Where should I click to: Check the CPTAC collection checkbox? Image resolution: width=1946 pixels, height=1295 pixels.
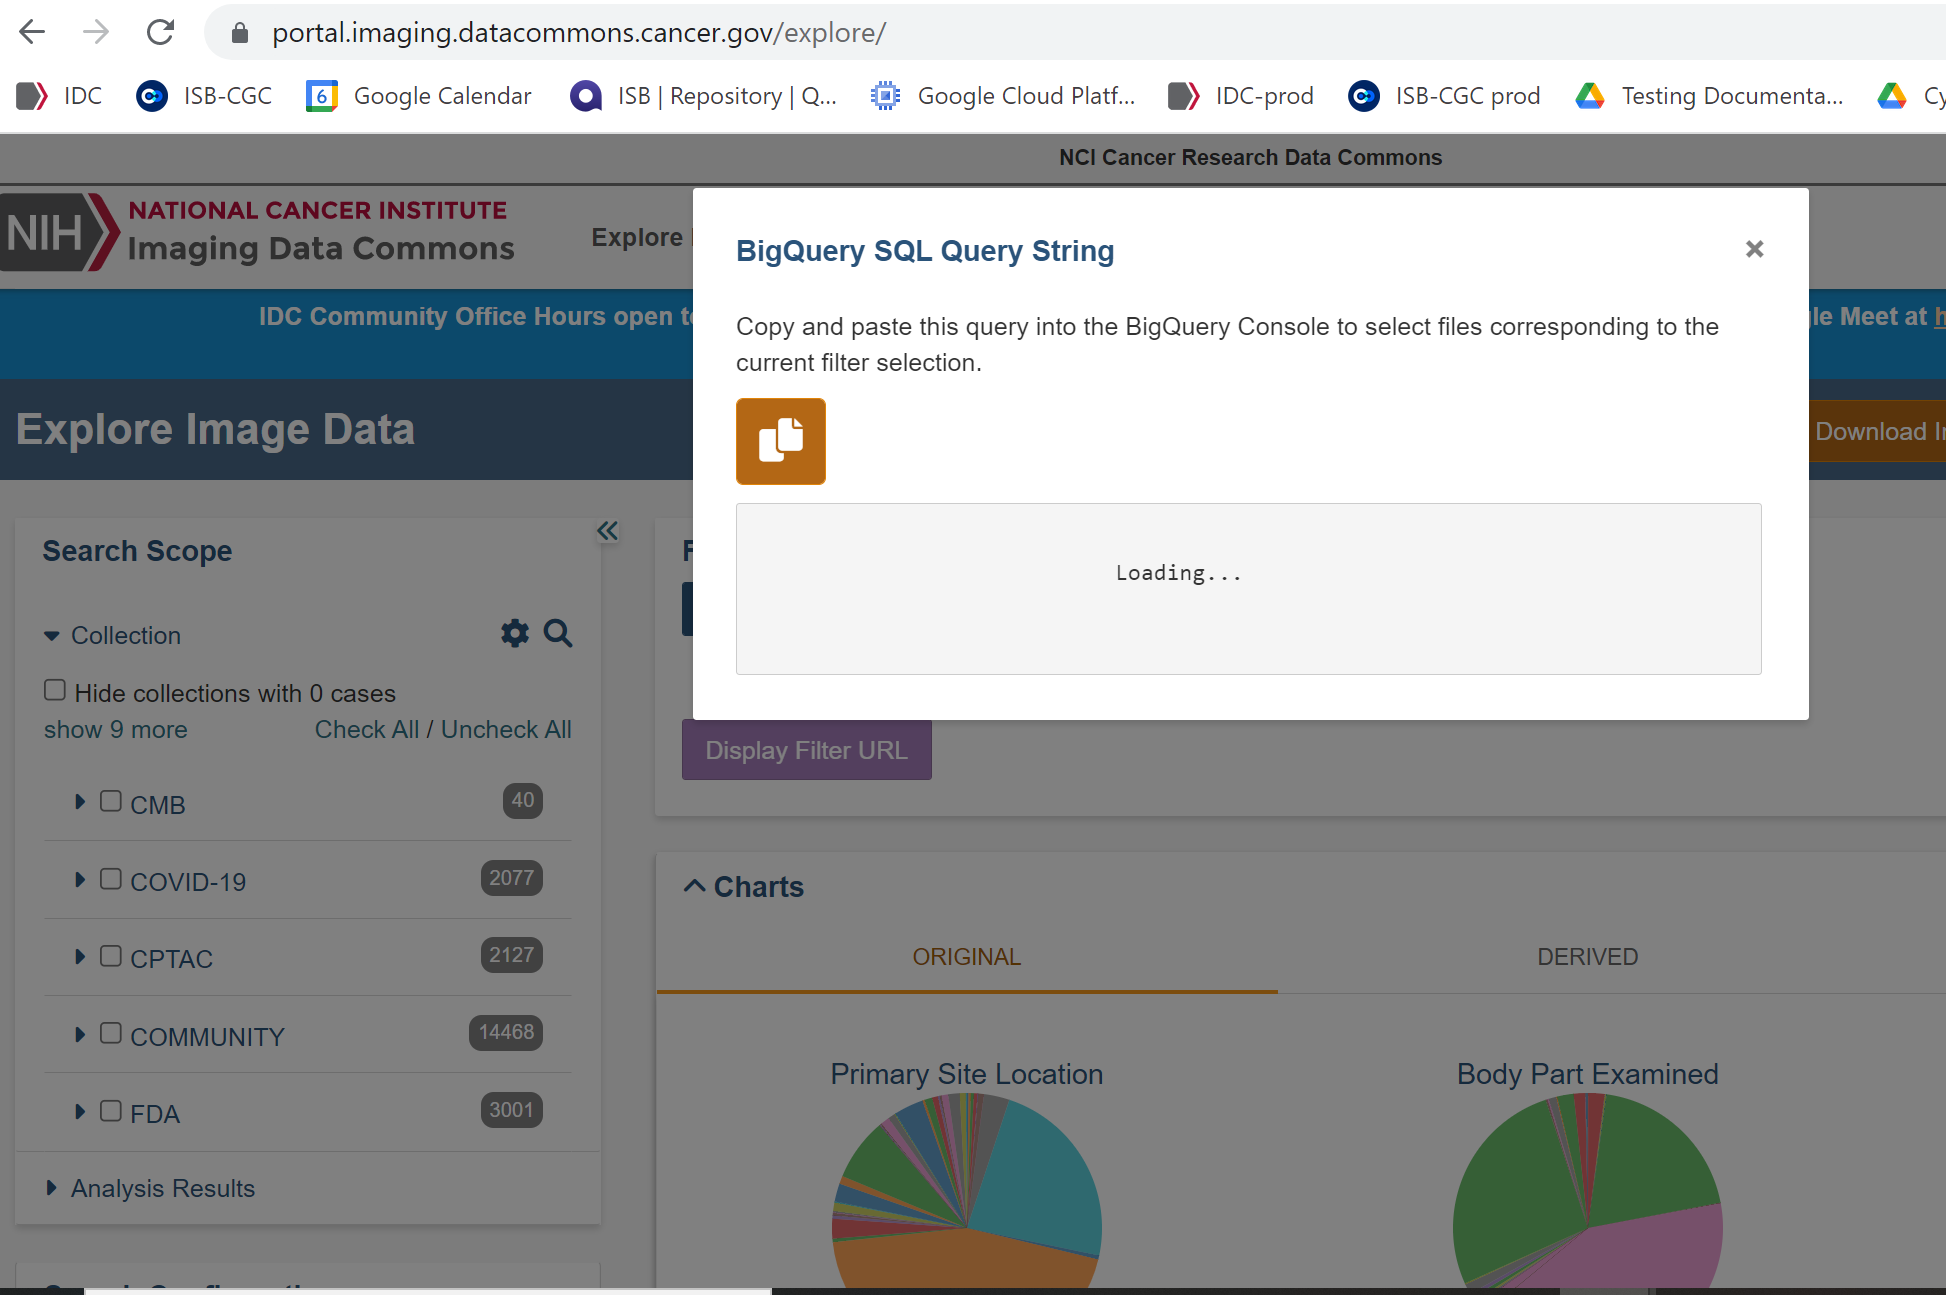(x=110, y=954)
